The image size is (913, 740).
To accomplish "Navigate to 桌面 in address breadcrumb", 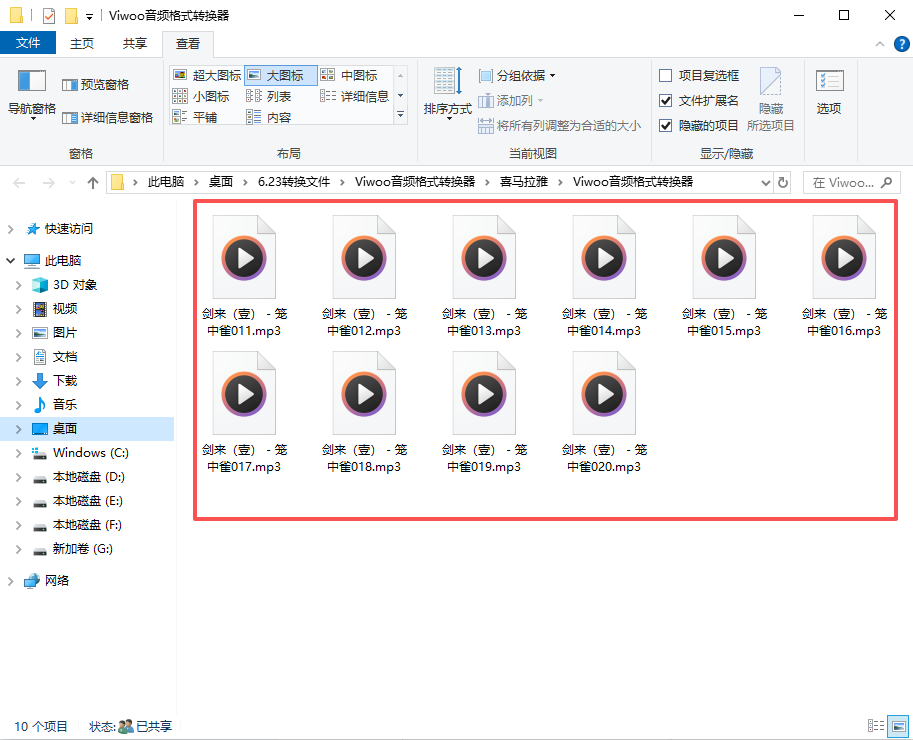I will (221, 182).
